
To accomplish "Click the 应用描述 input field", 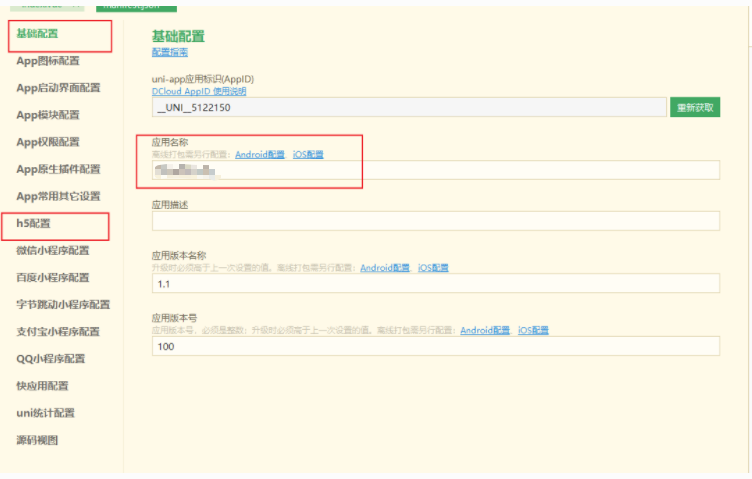I will pos(436,221).
